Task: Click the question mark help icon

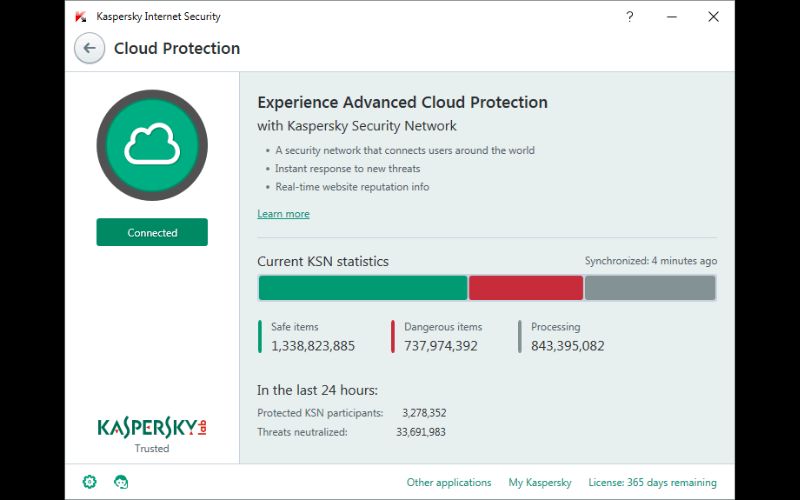Action: point(630,17)
